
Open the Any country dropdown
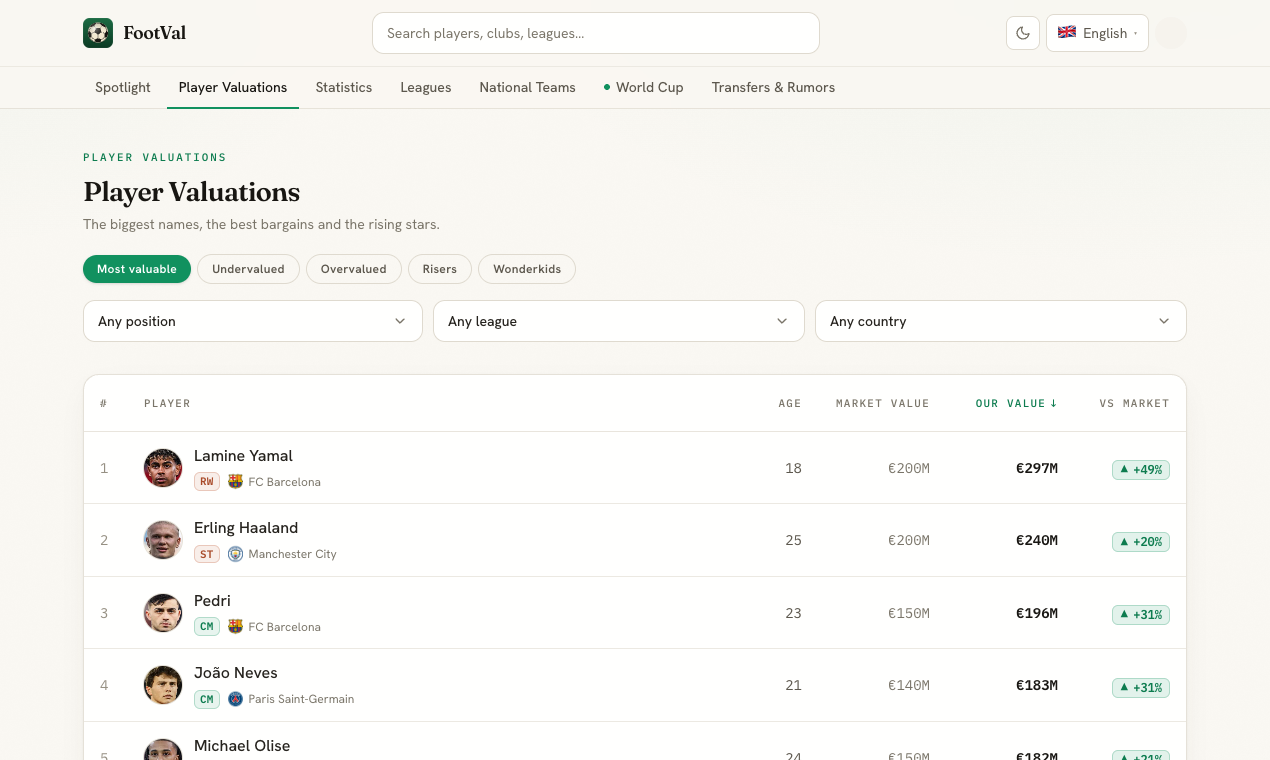pos(1001,321)
